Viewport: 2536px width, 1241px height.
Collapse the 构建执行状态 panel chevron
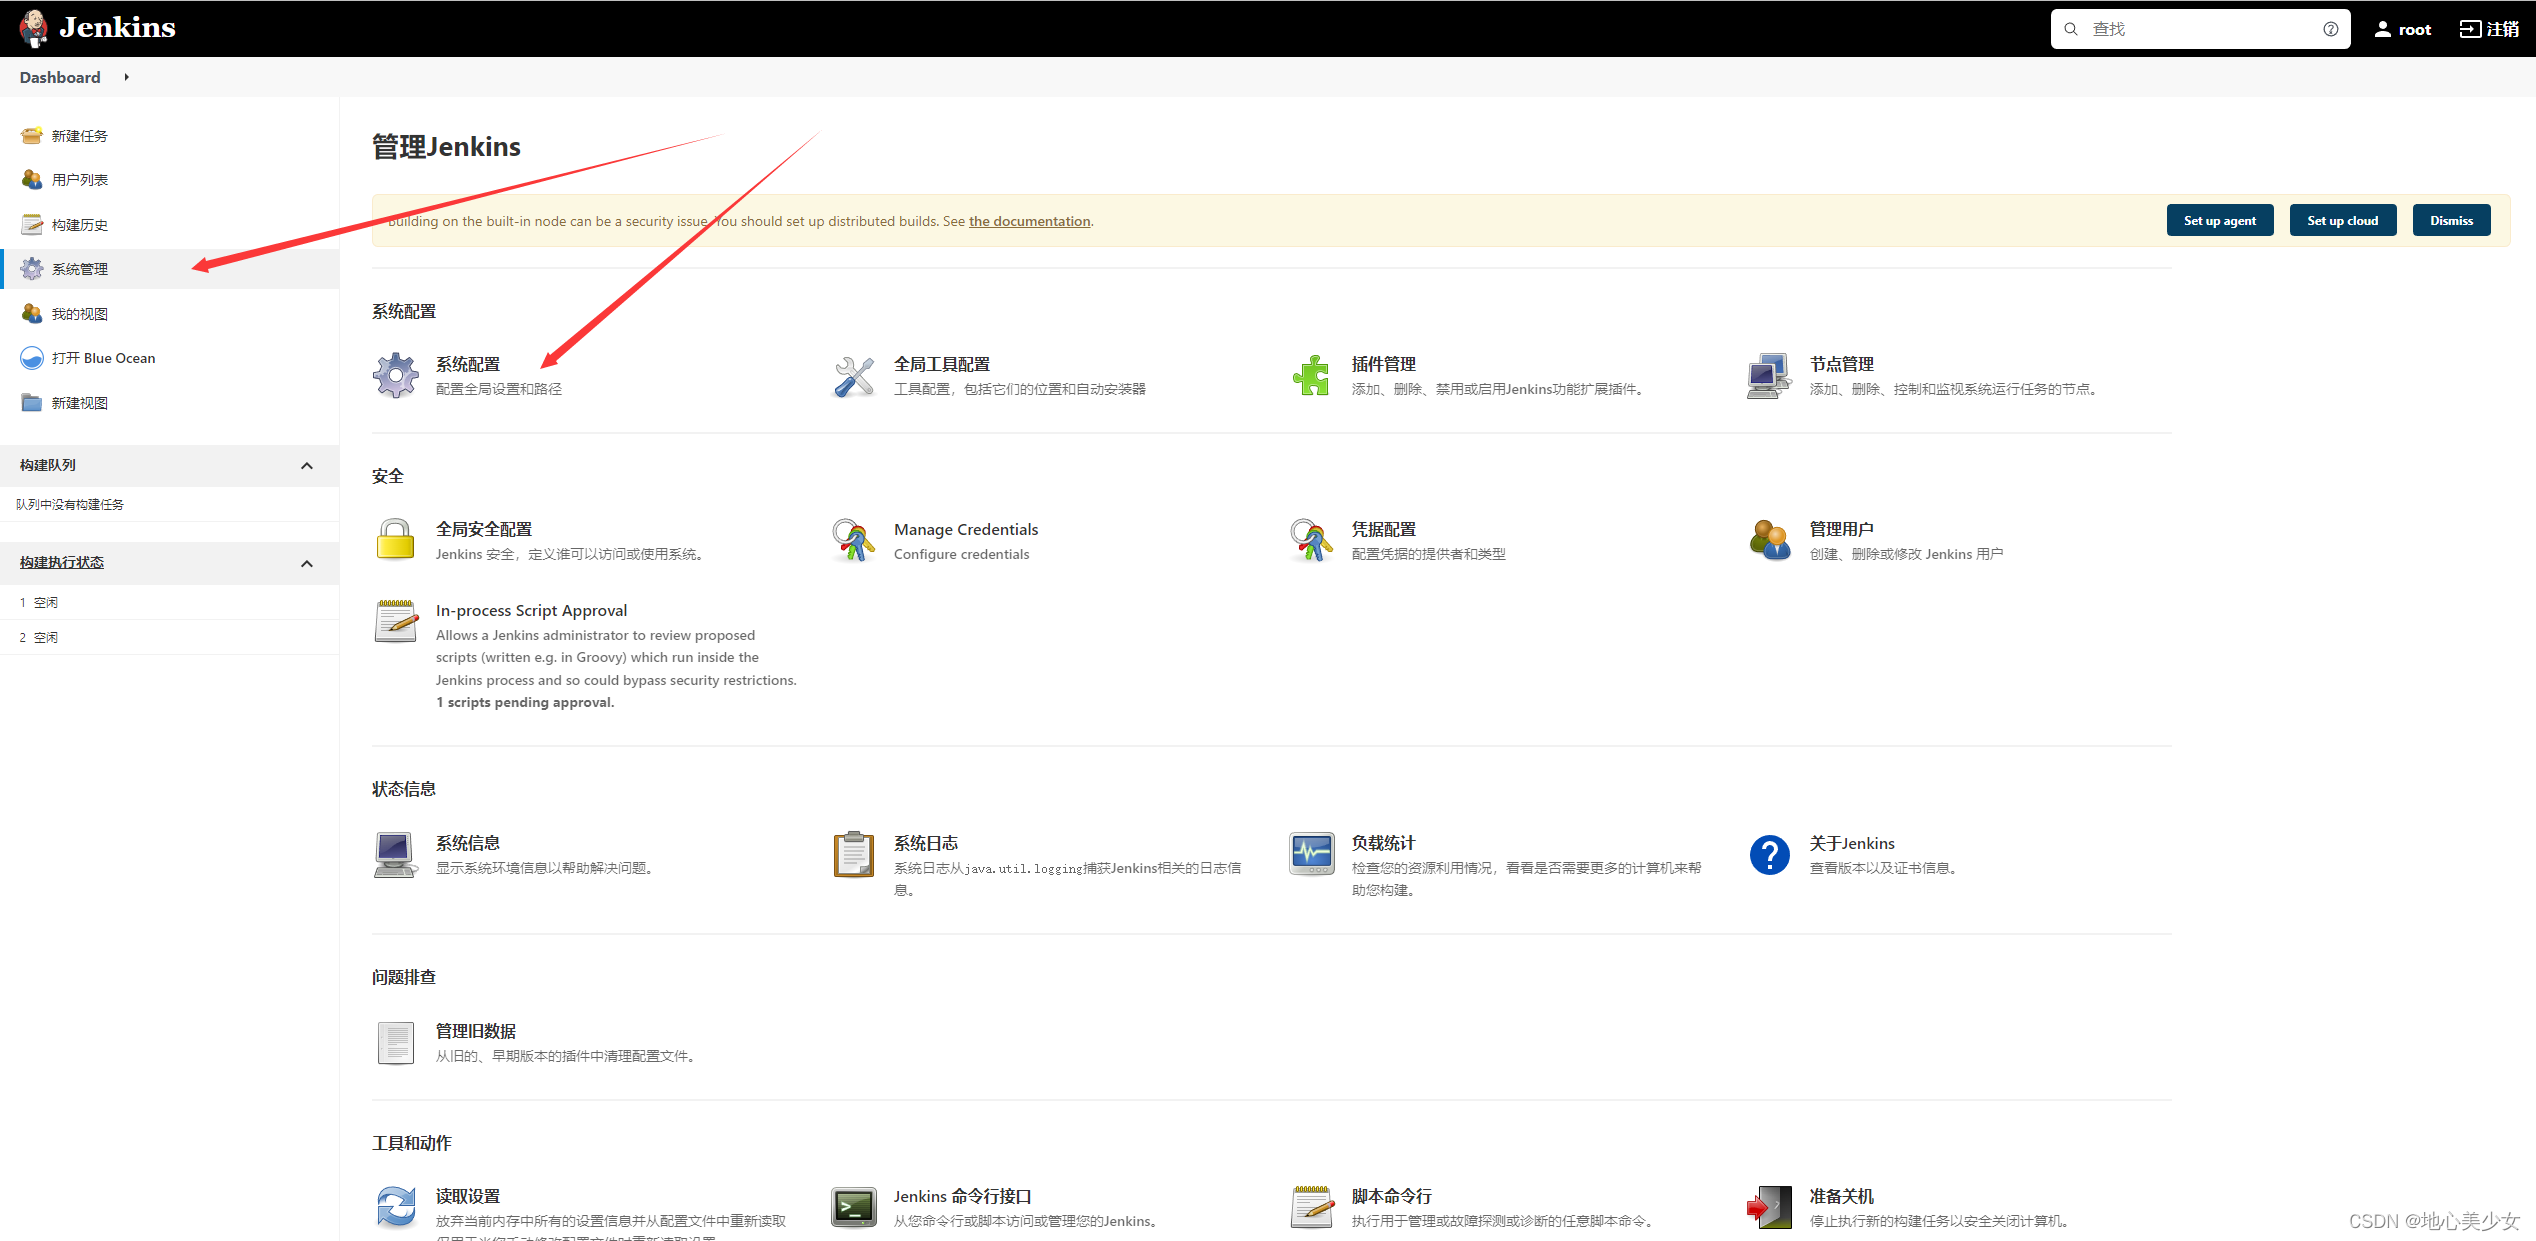(307, 564)
